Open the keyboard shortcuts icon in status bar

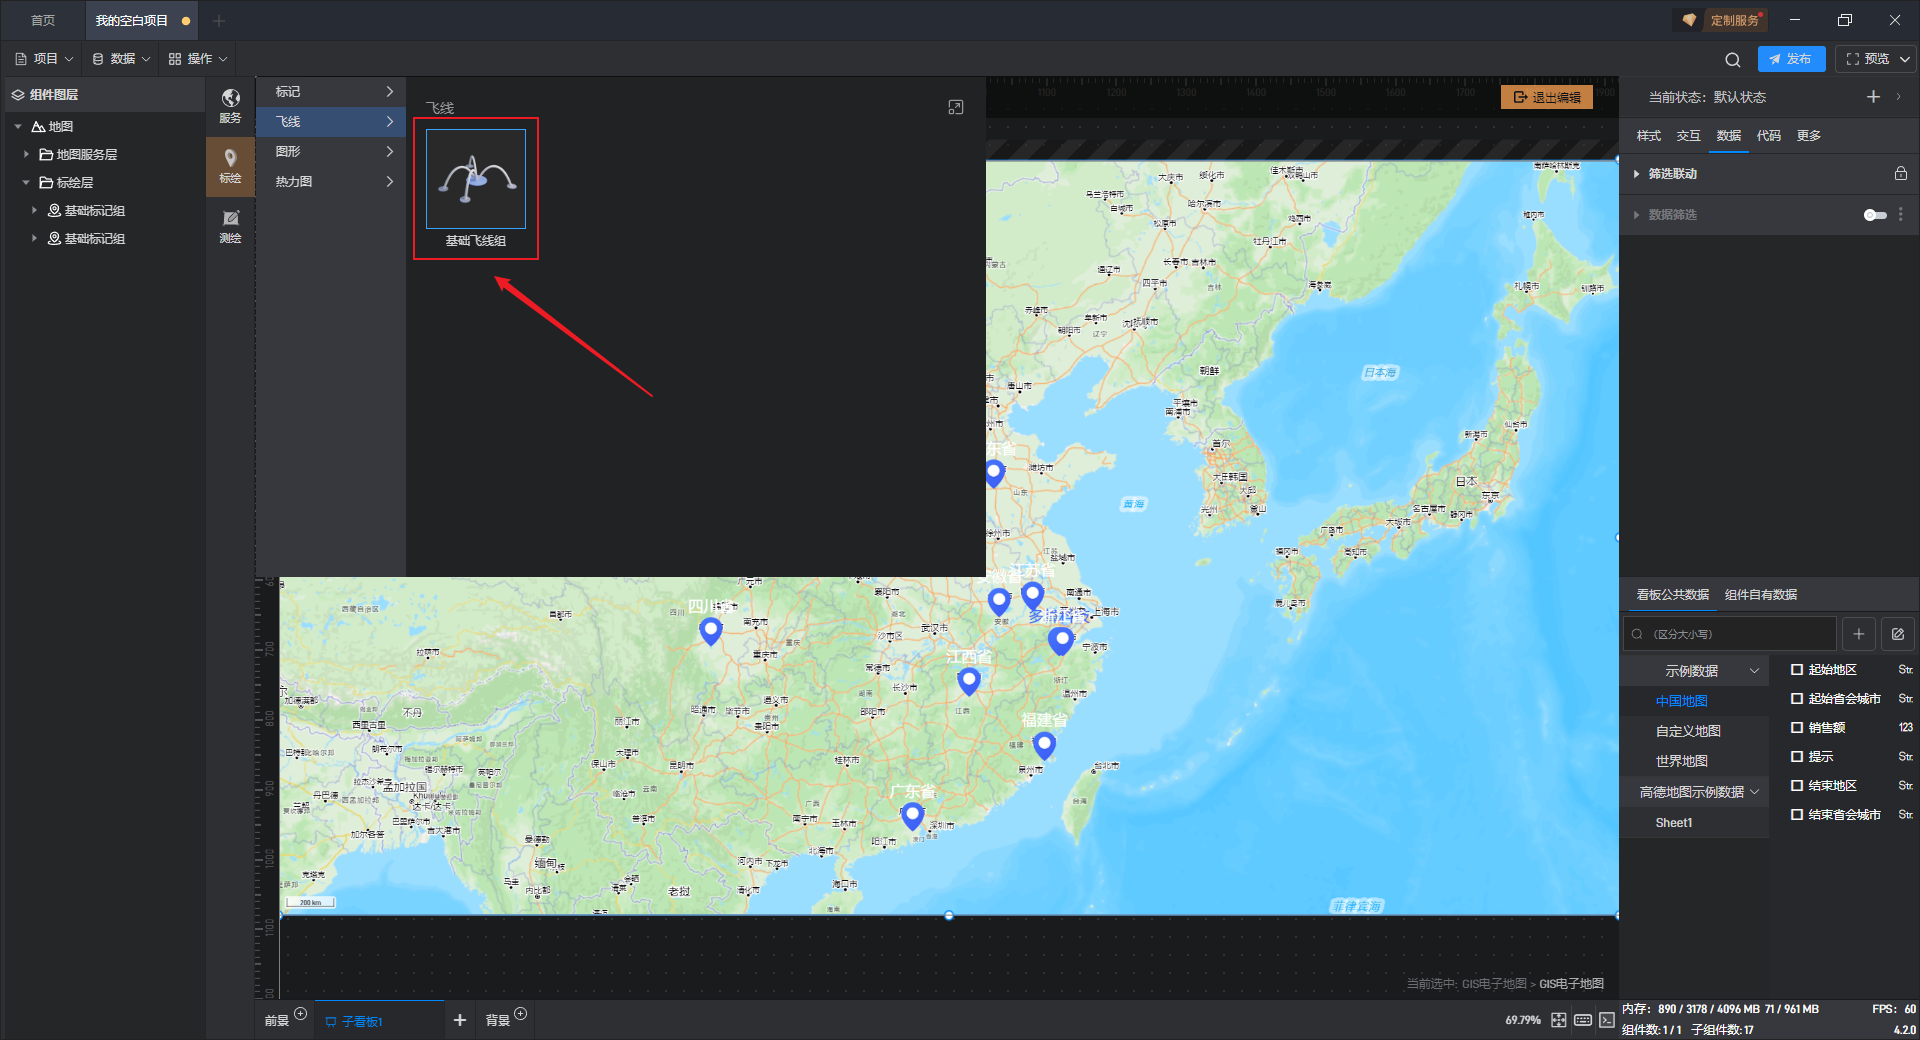click(x=1583, y=1020)
